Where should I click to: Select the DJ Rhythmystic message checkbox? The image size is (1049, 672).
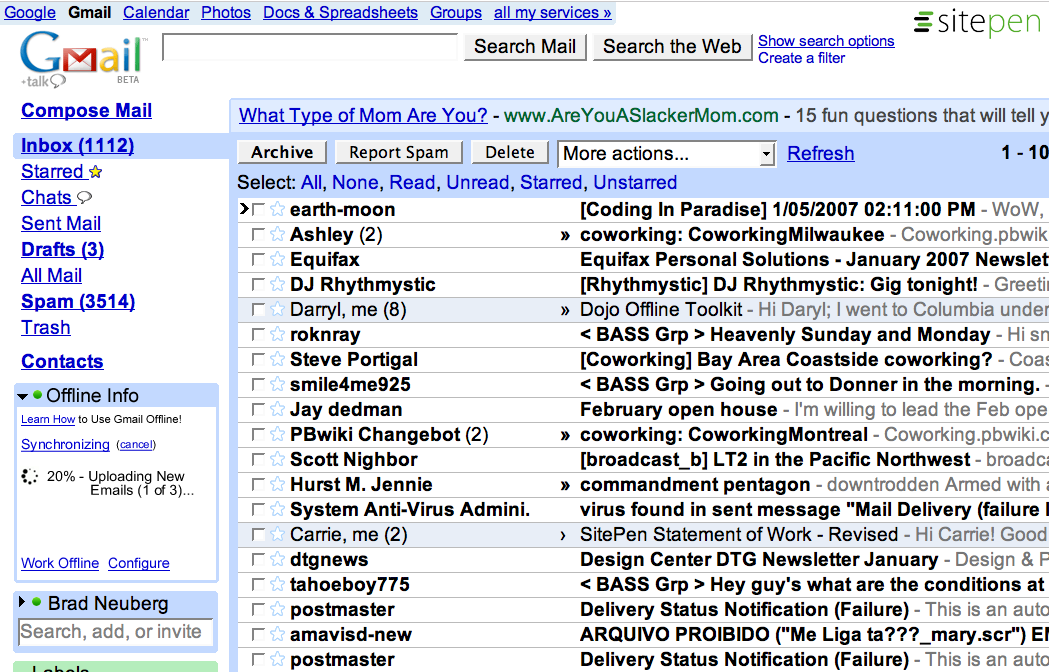[x=258, y=284]
